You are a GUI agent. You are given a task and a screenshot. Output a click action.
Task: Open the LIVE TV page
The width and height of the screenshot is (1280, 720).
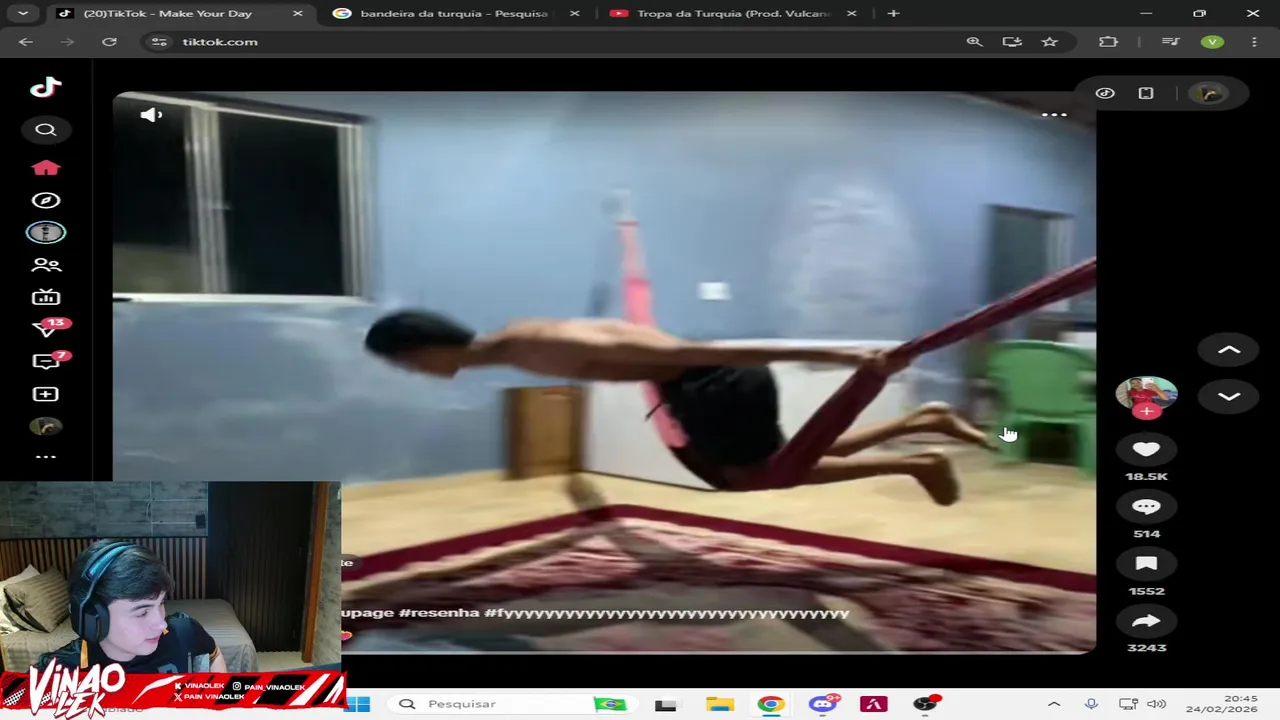coord(46,297)
